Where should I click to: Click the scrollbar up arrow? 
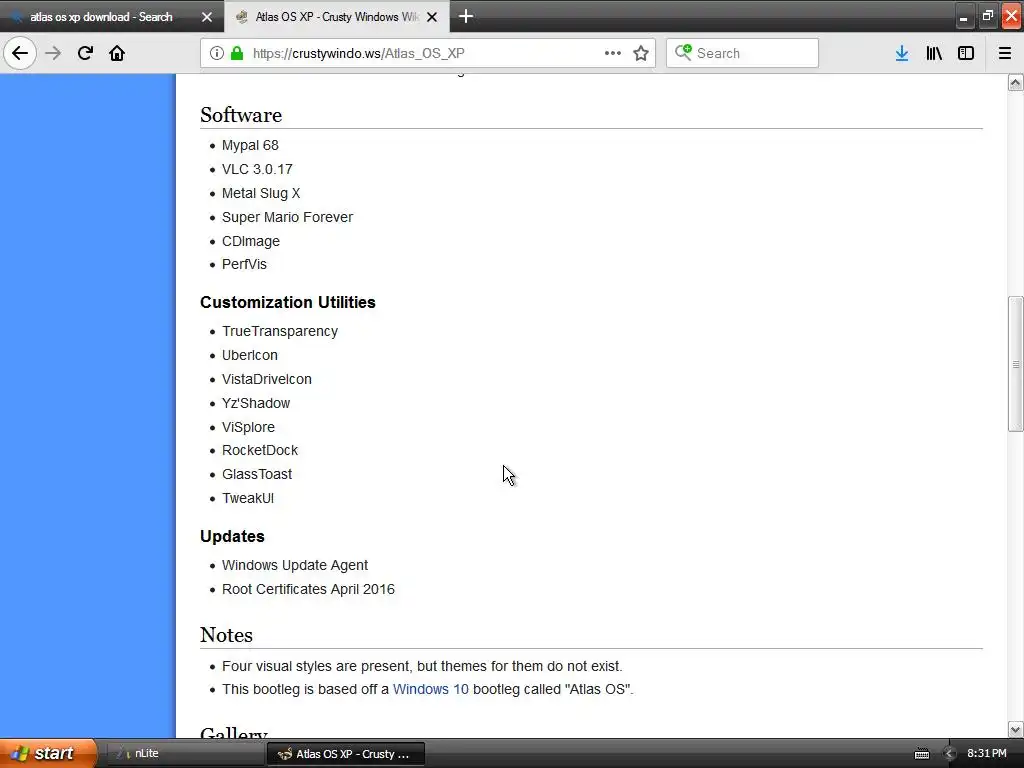(x=1015, y=82)
